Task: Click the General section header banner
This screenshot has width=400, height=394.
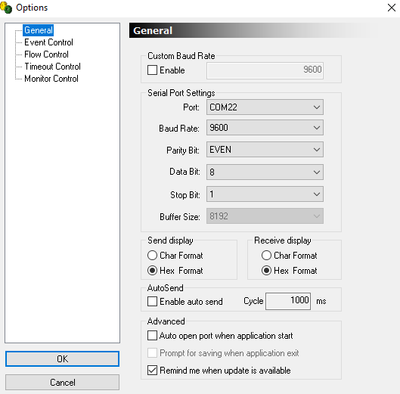Action: [x=252, y=30]
